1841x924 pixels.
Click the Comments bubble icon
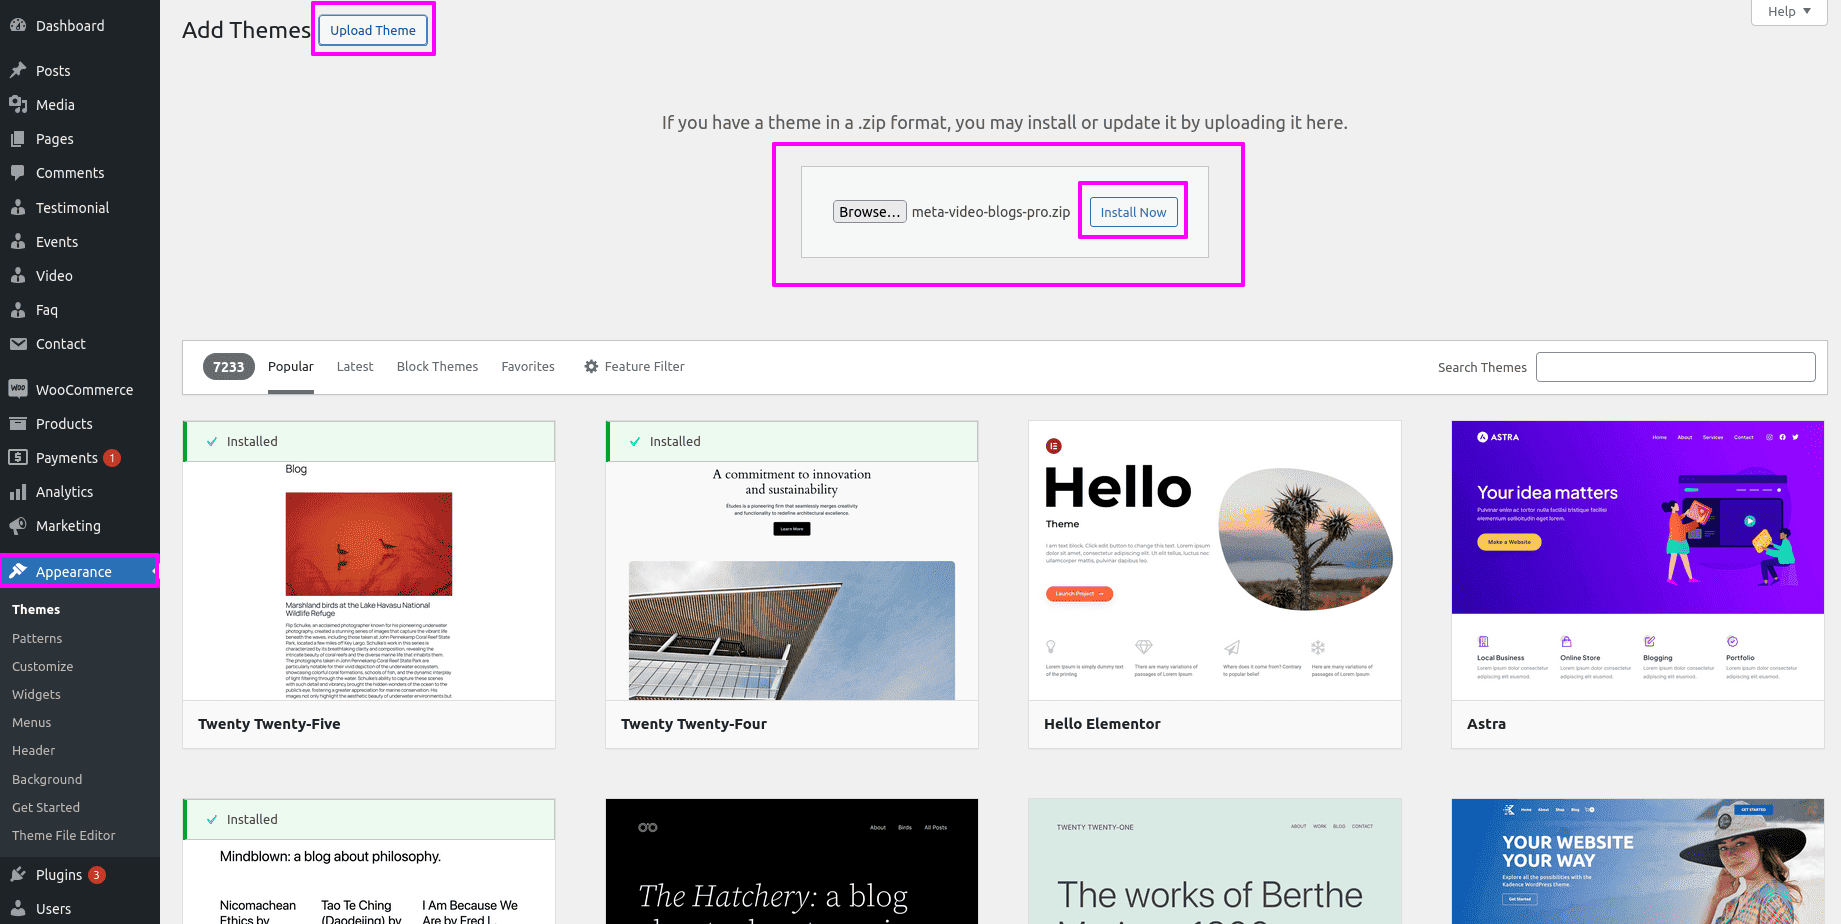point(18,173)
